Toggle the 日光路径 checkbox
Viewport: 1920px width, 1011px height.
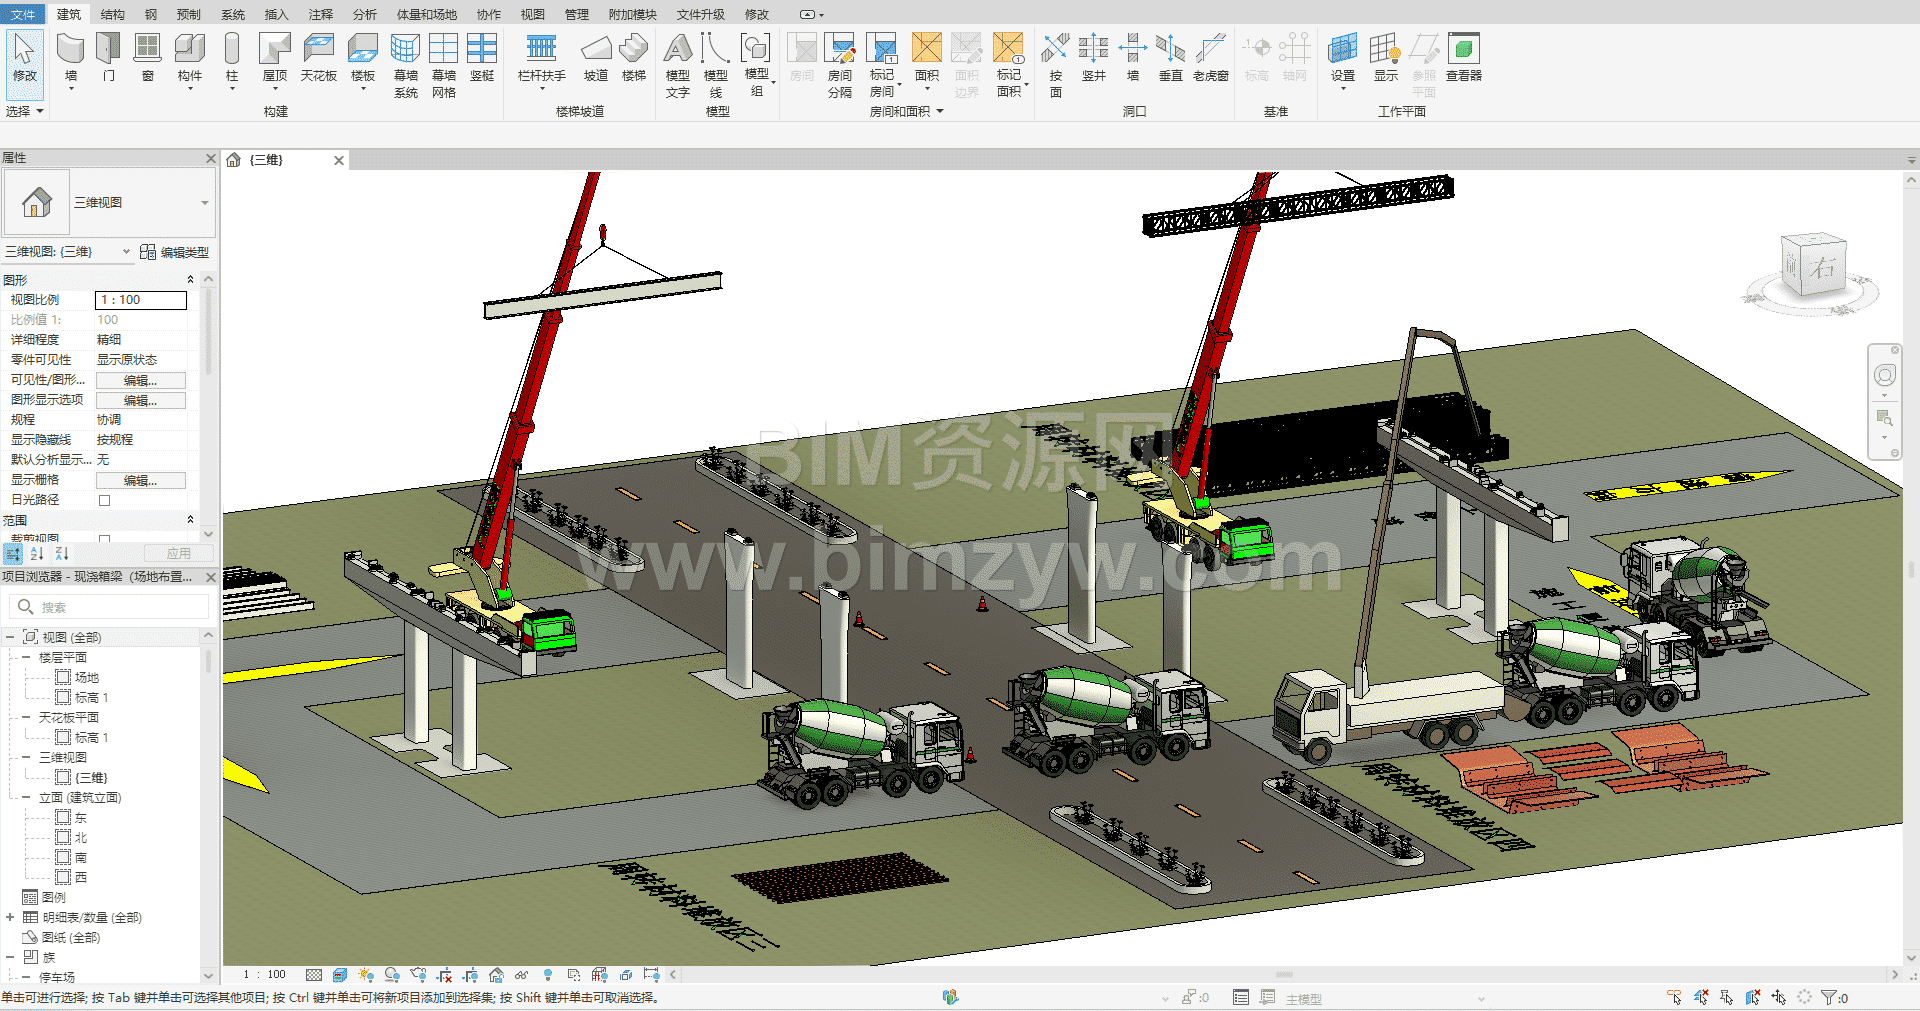(104, 500)
